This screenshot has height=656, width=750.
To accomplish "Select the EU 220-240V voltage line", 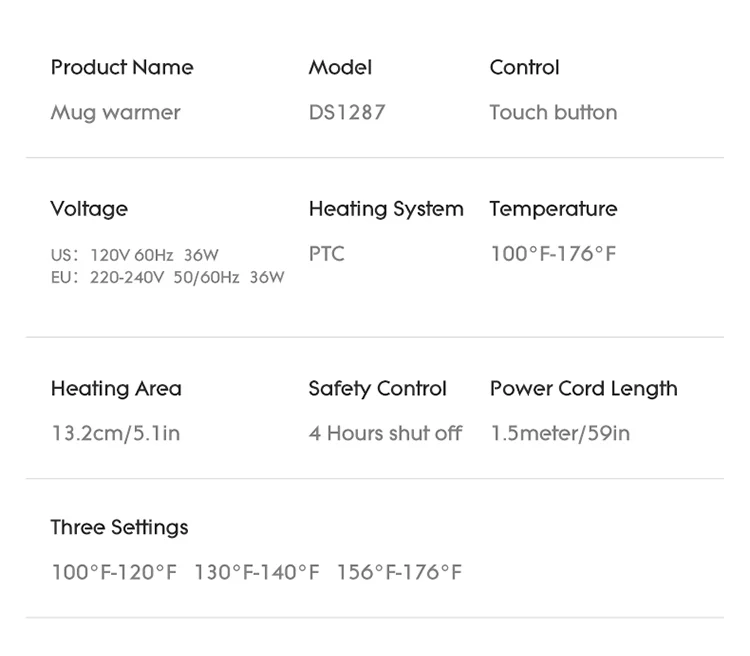I will pyautogui.click(x=167, y=277).
